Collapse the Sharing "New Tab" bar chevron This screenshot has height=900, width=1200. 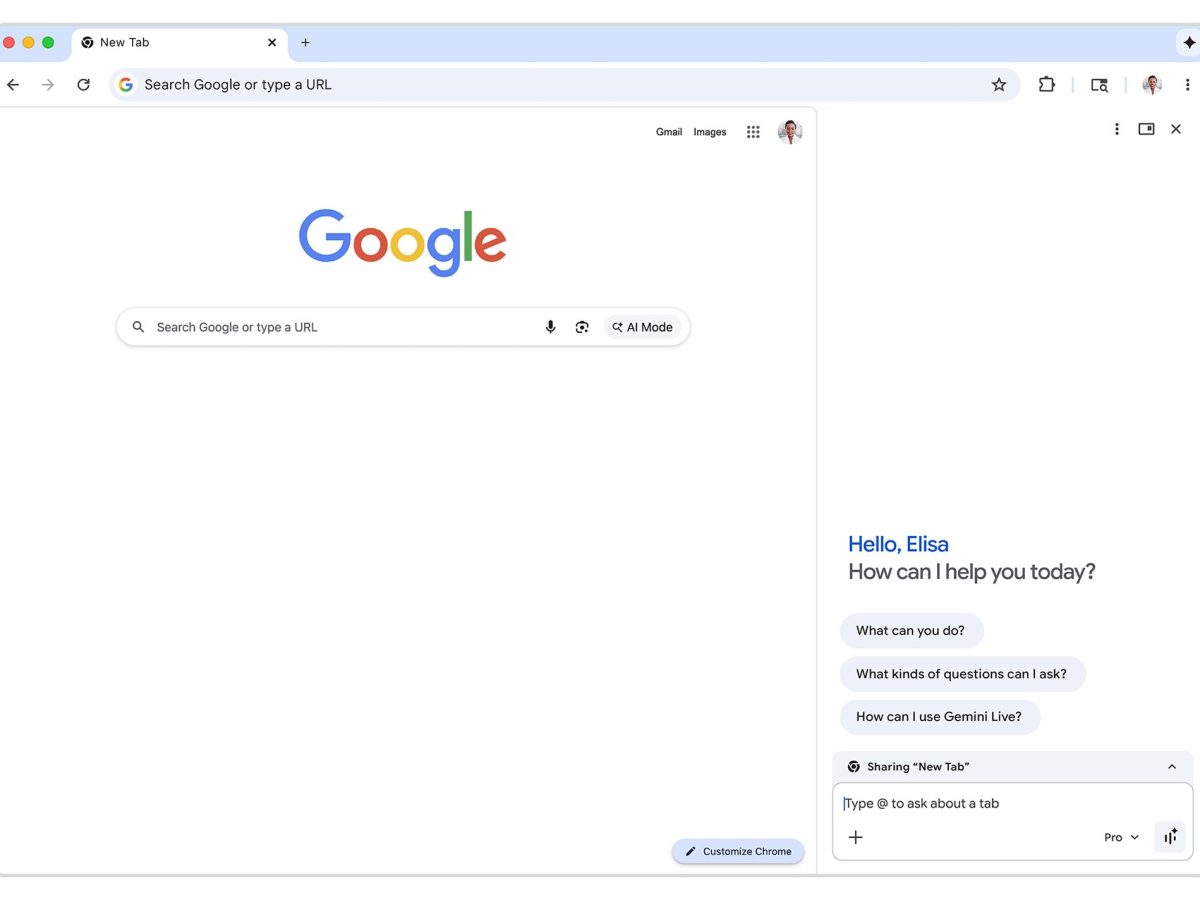click(1172, 767)
